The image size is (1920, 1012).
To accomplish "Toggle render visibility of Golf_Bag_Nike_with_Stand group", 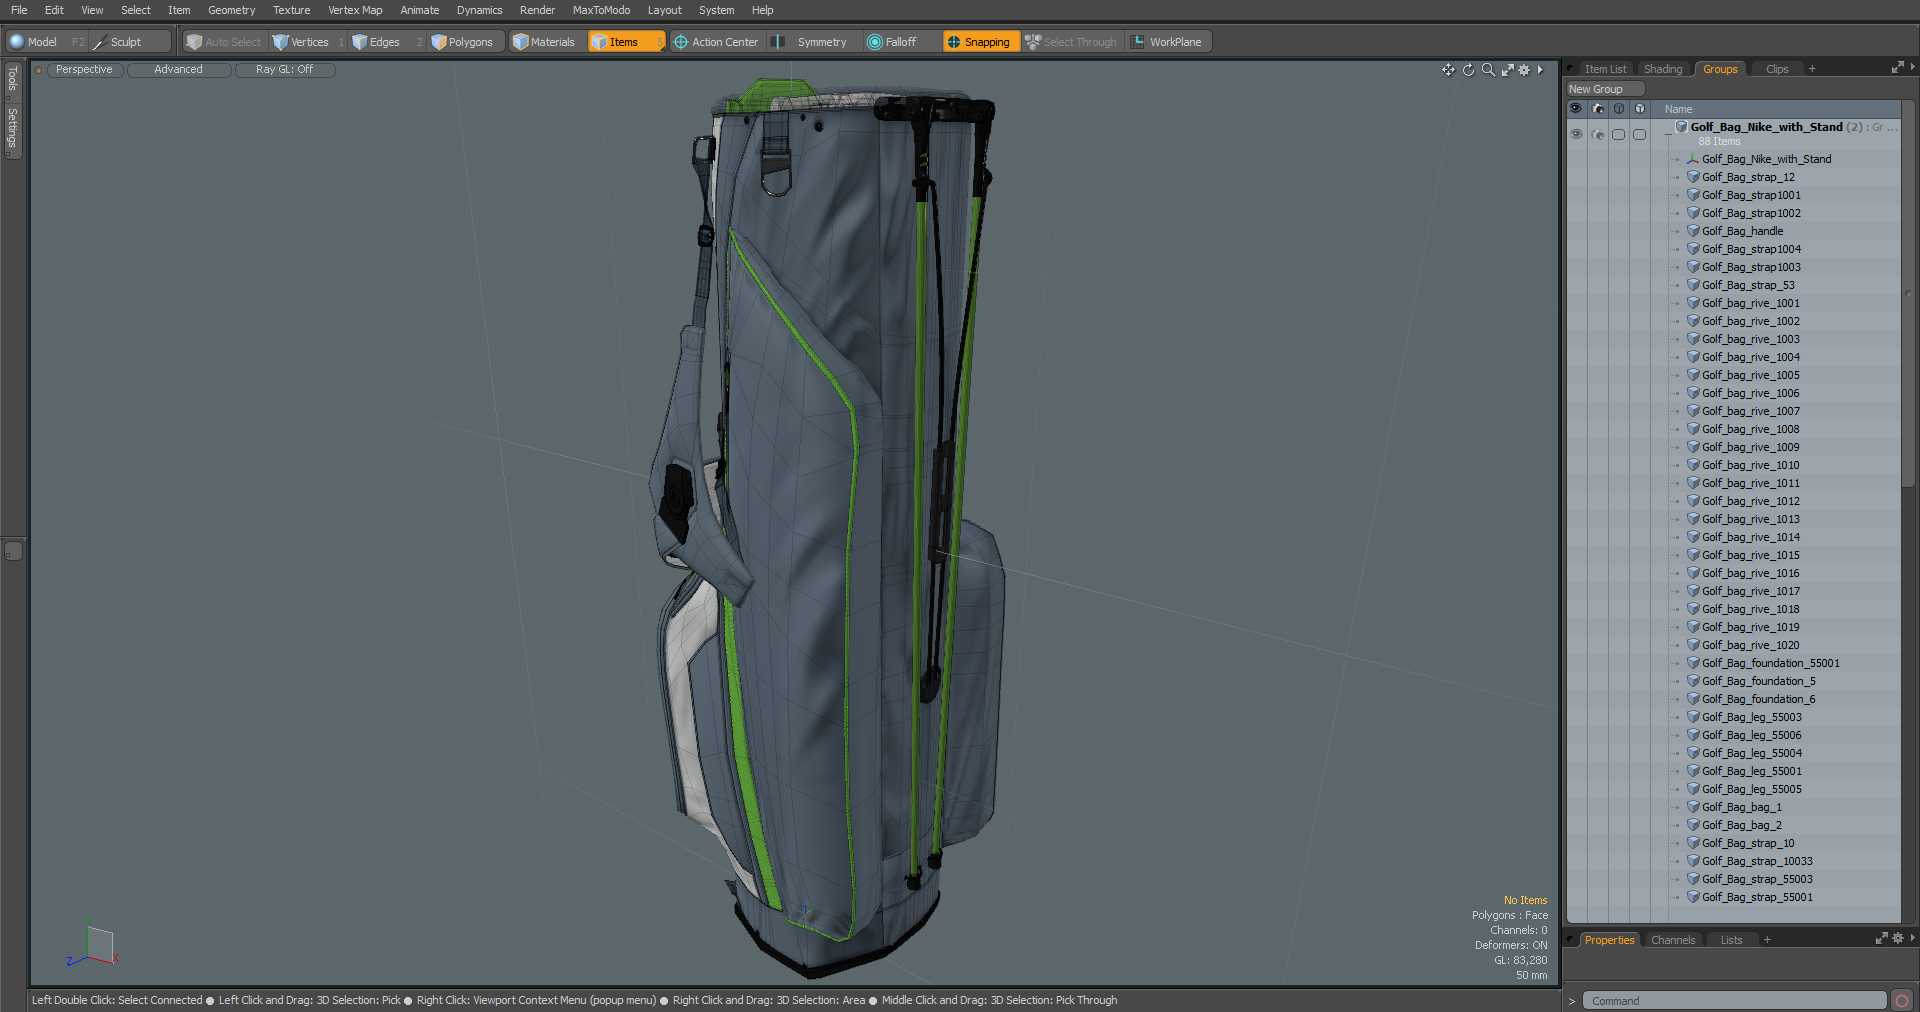I will coord(1598,134).
